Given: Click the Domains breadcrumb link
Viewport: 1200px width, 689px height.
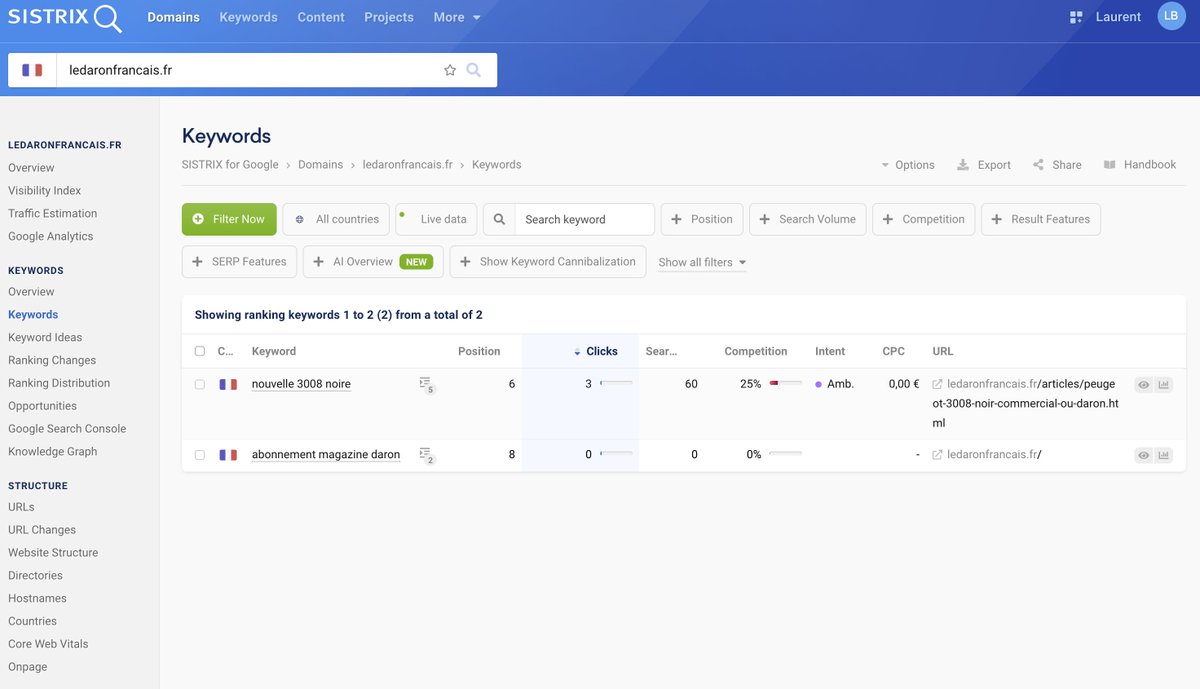Looking at the screenshot, I should coord(320,165).
